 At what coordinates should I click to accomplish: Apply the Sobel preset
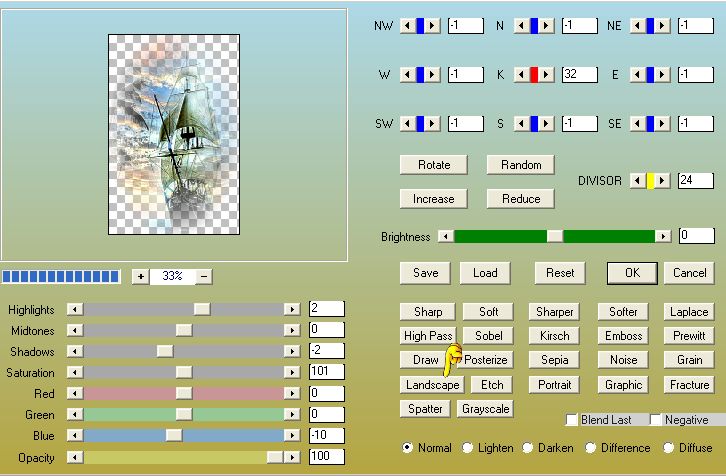pos(488,336)
